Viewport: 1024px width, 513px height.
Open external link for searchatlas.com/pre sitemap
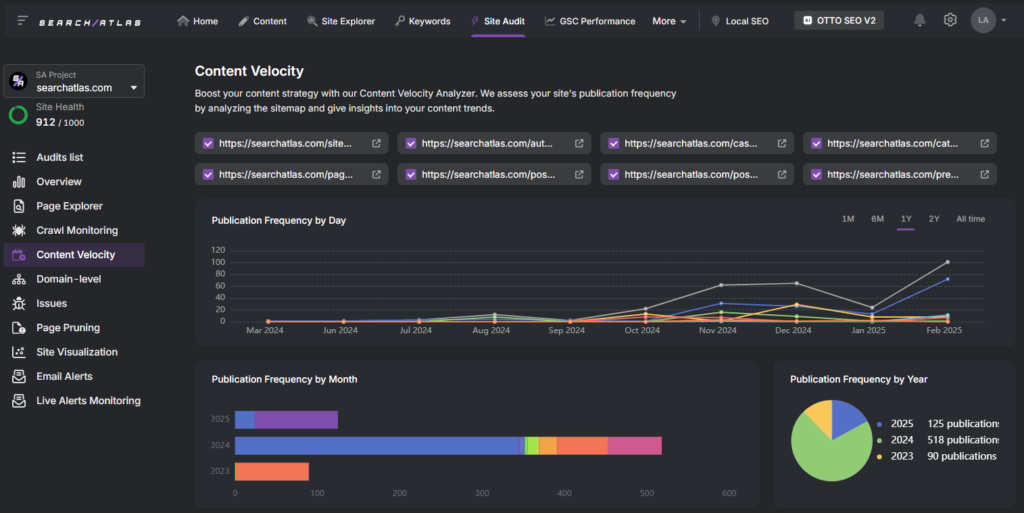(984, 174)
